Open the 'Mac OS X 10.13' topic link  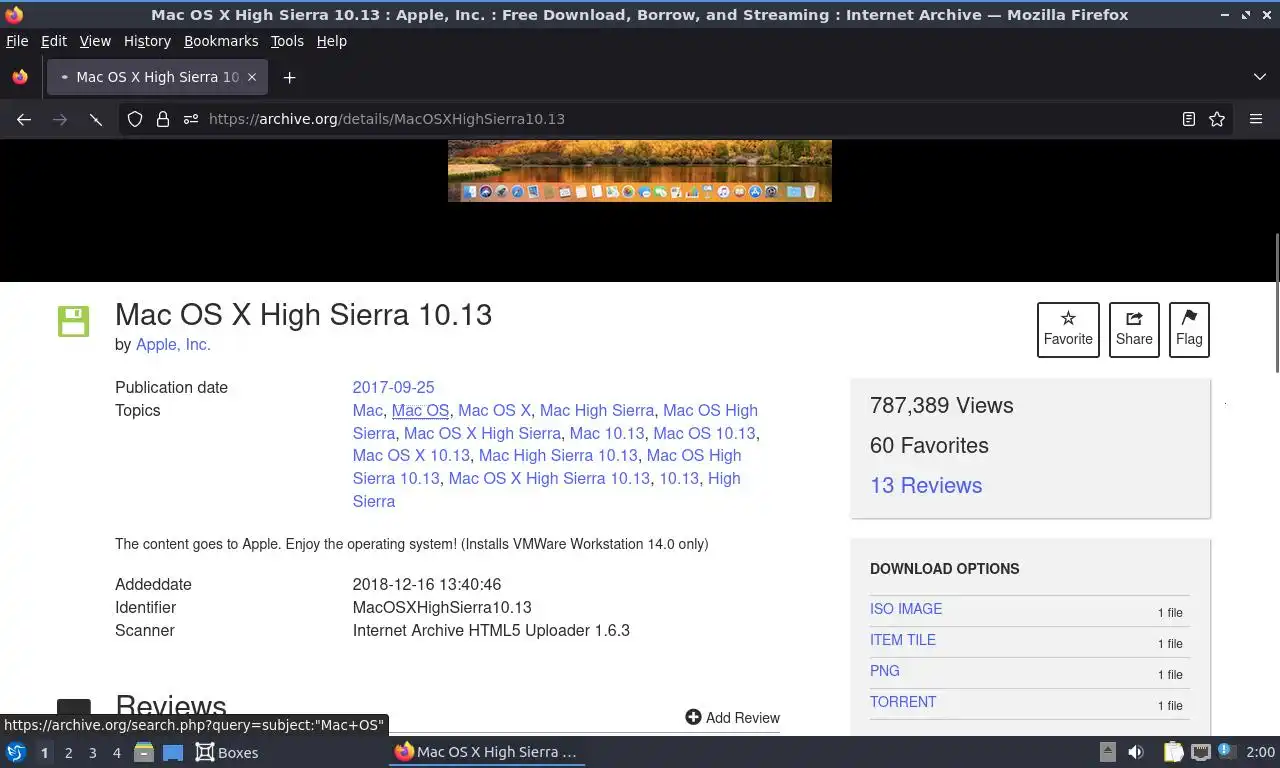pyautogui.click(x=411, y=455)
